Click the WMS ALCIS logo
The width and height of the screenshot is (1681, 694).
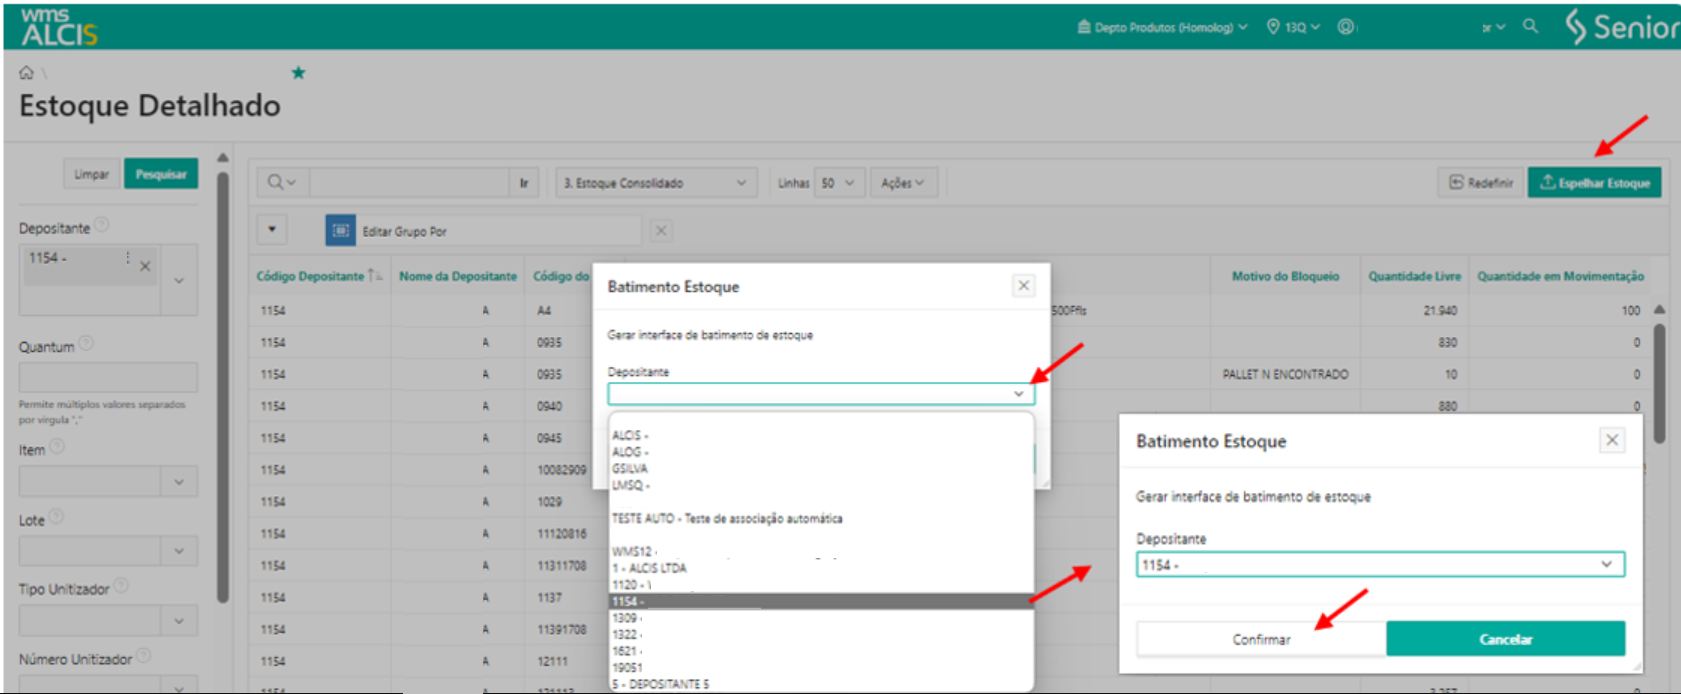click(x=59, y=27)
